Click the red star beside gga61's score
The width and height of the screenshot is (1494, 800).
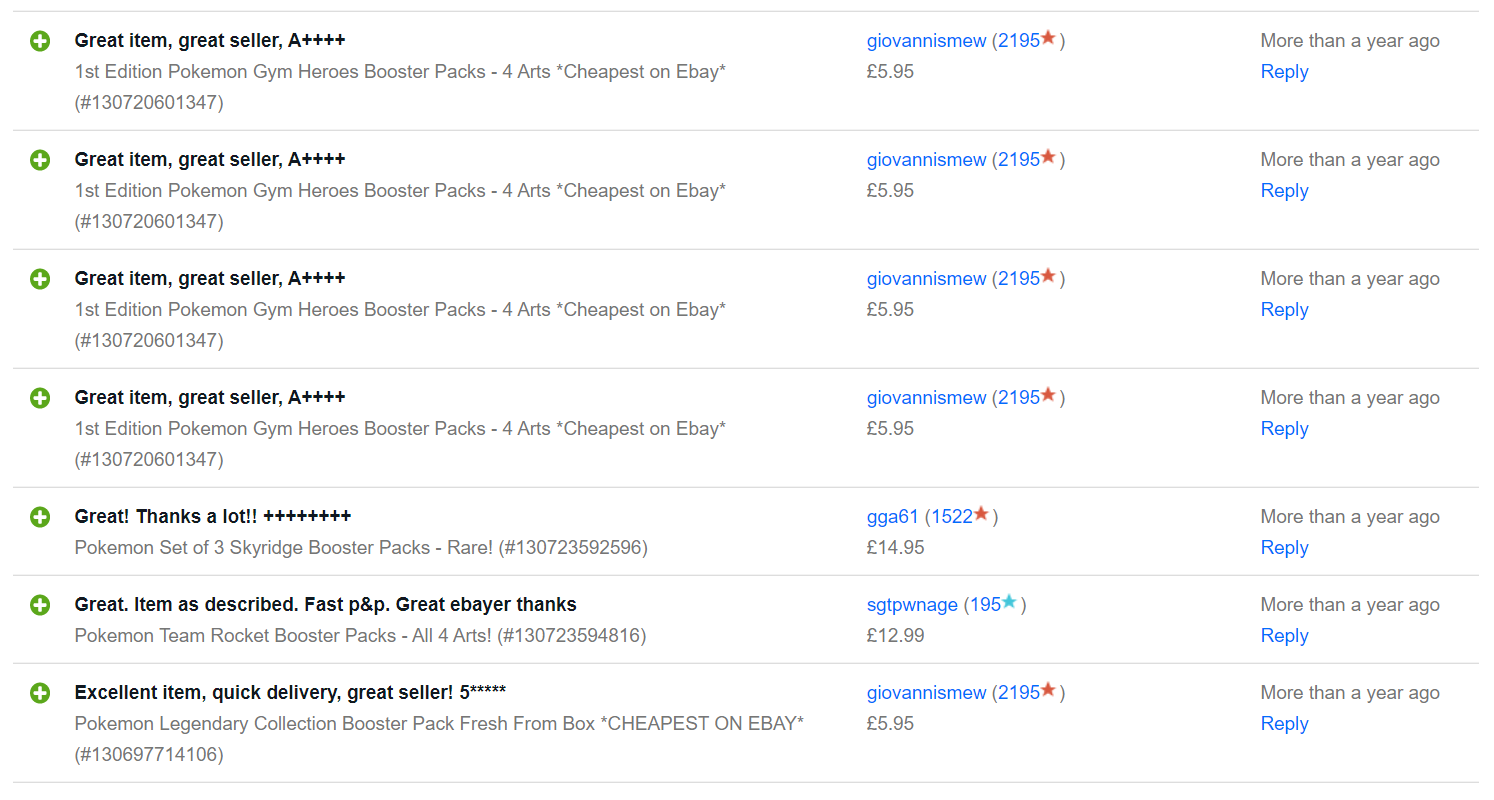981,514
